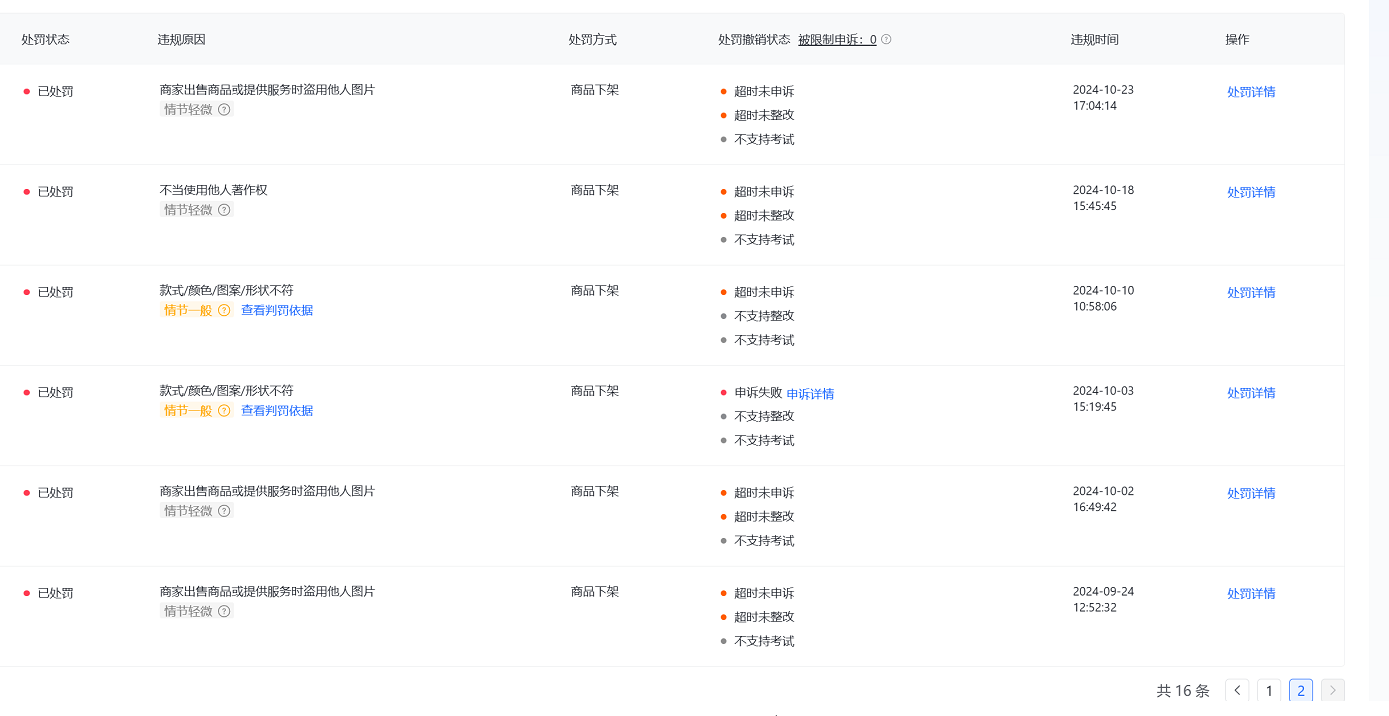The image size is (1389, 716).
Task: Open 处罚详情 for 2024-10-03 violation
Action: (x=1251, y=393)
